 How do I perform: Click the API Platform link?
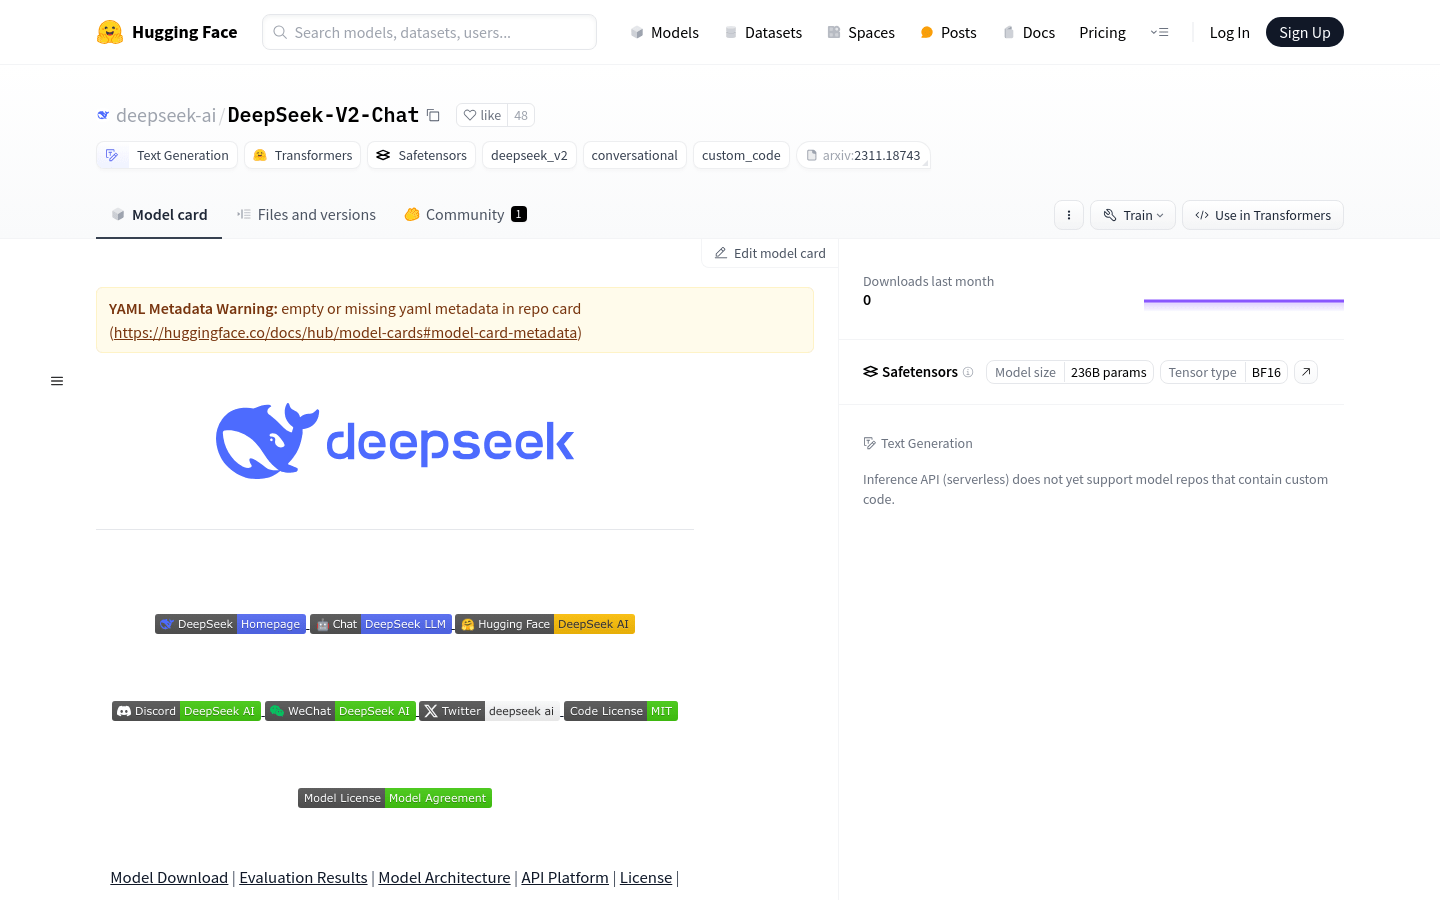click(x=565, y=877)
